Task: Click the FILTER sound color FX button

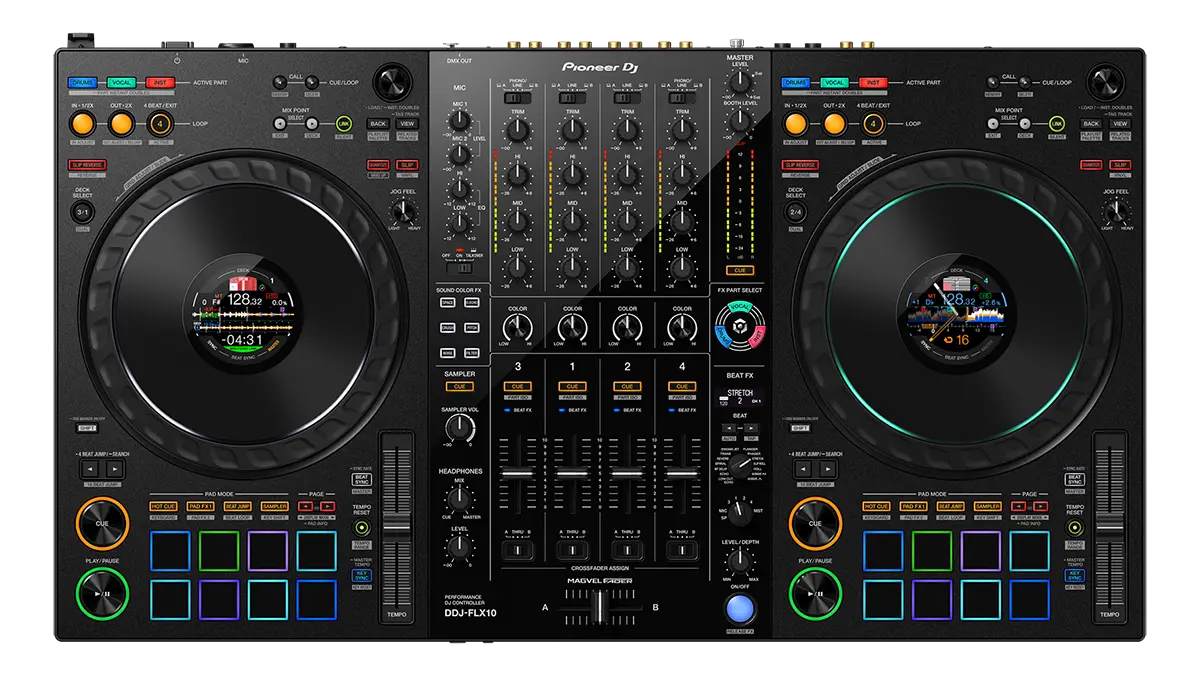Action: pos(471,352)
